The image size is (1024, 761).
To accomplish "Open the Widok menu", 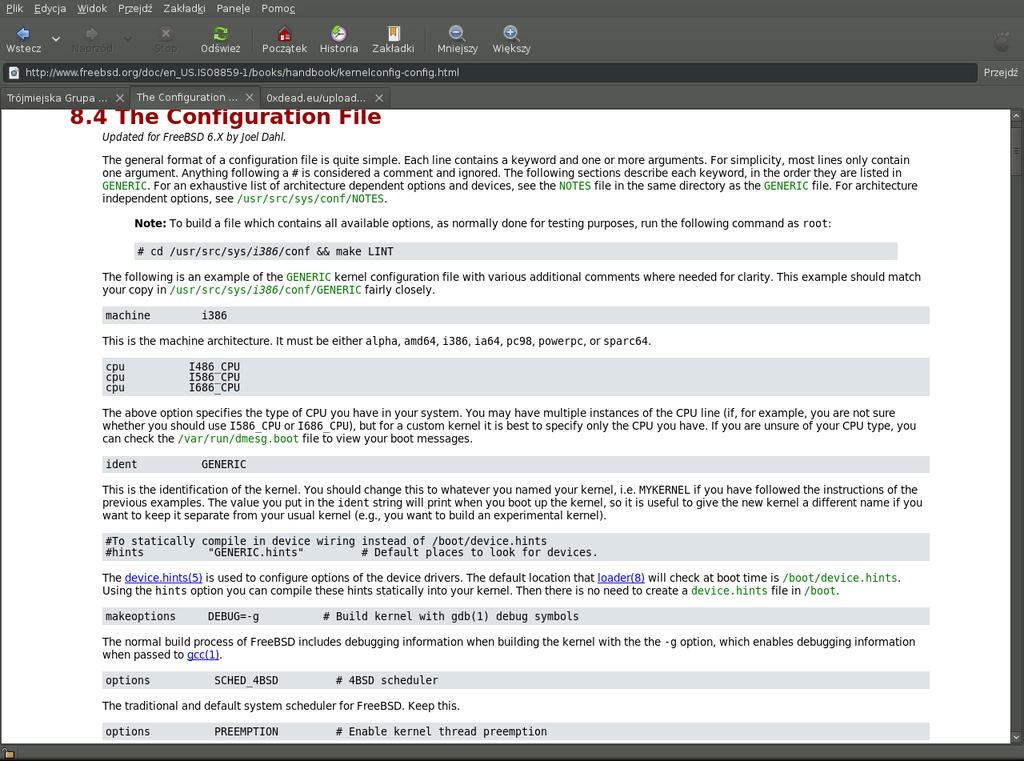I will 92,8.
